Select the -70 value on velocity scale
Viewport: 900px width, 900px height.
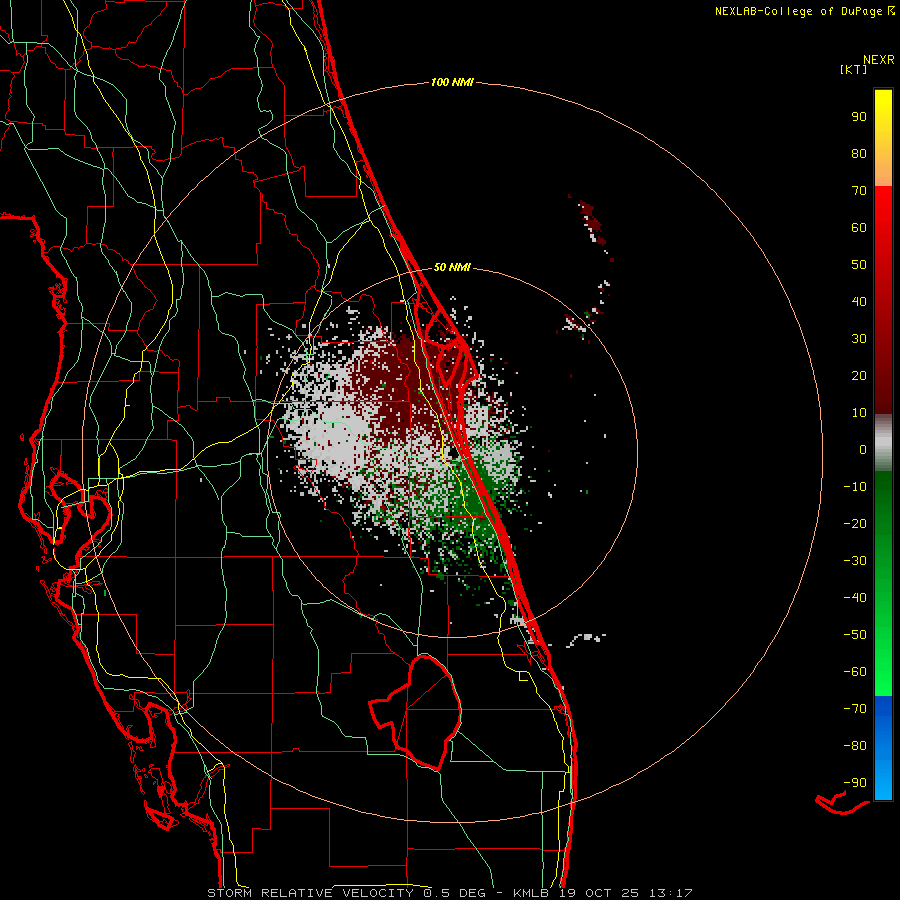855,709
